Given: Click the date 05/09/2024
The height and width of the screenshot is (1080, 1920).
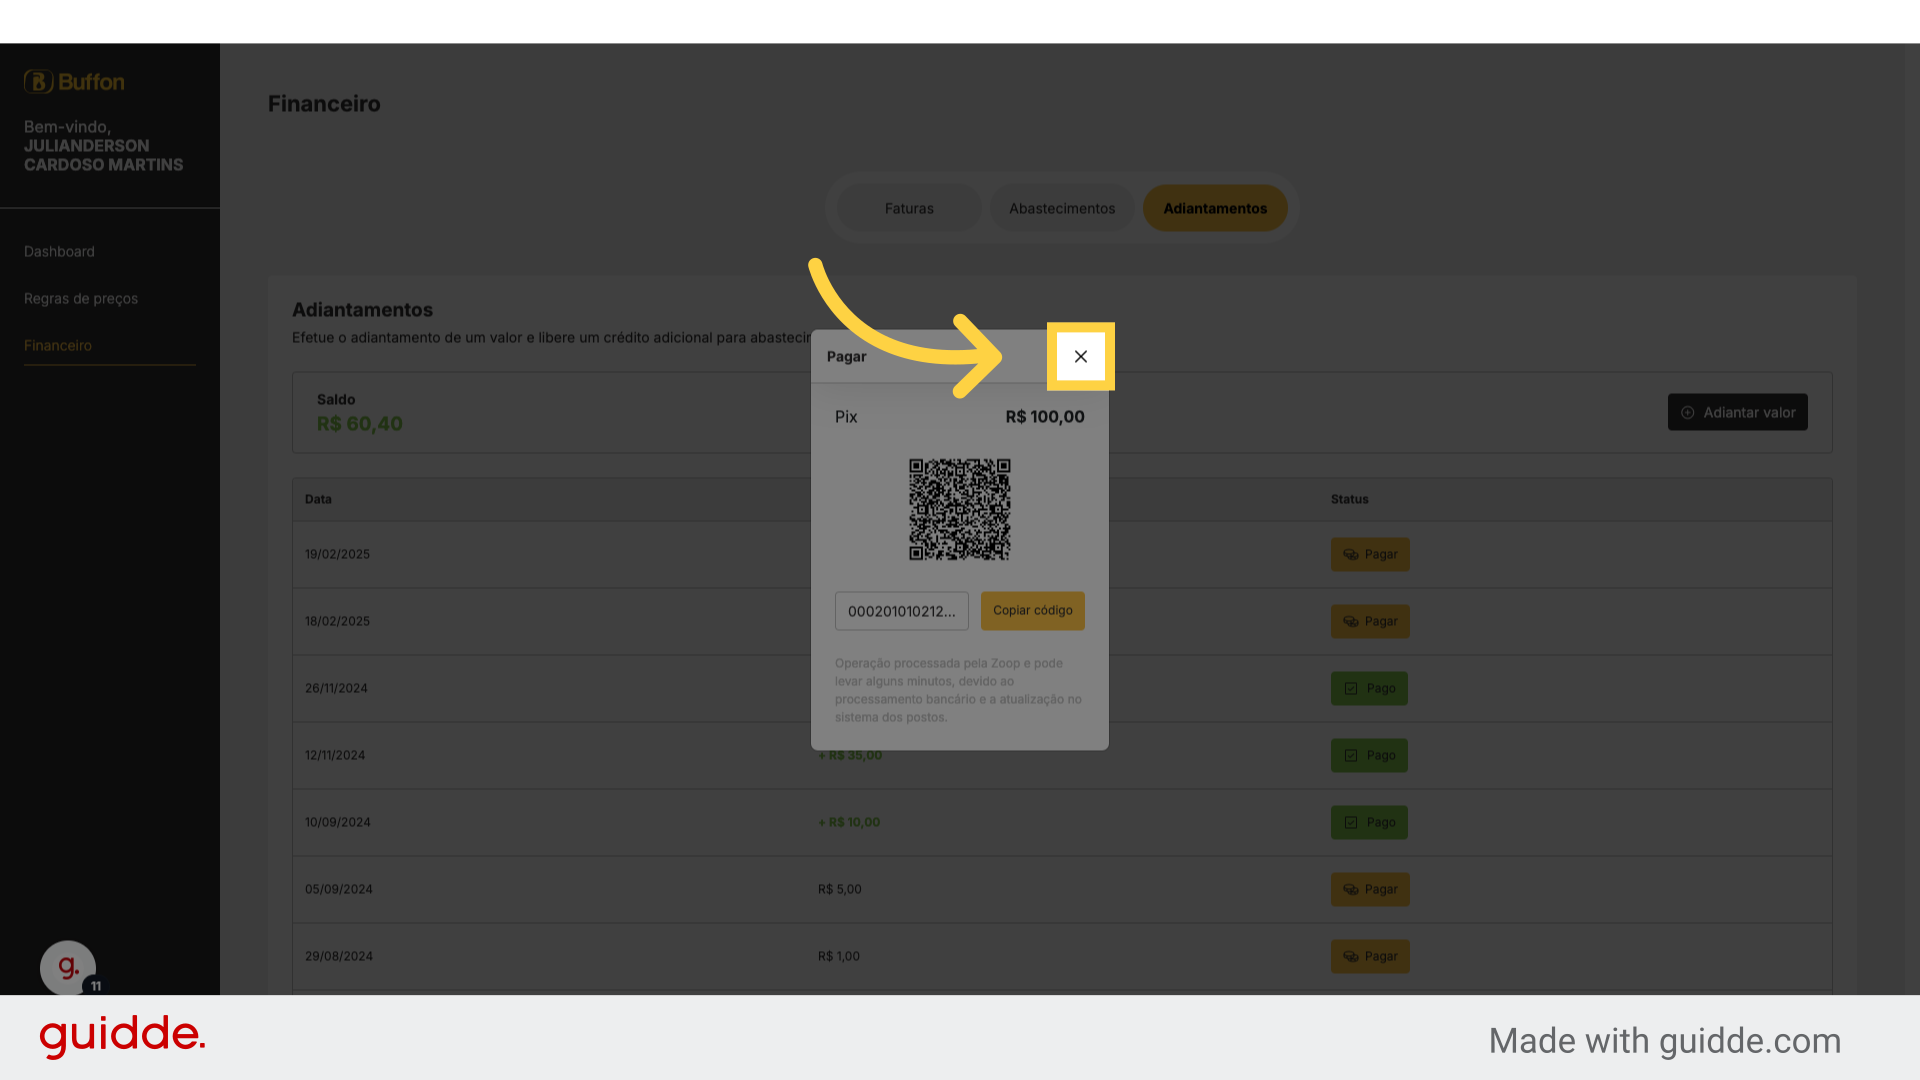Looking at the screenshot, I should pyautogui.click(x=338, y=889).
